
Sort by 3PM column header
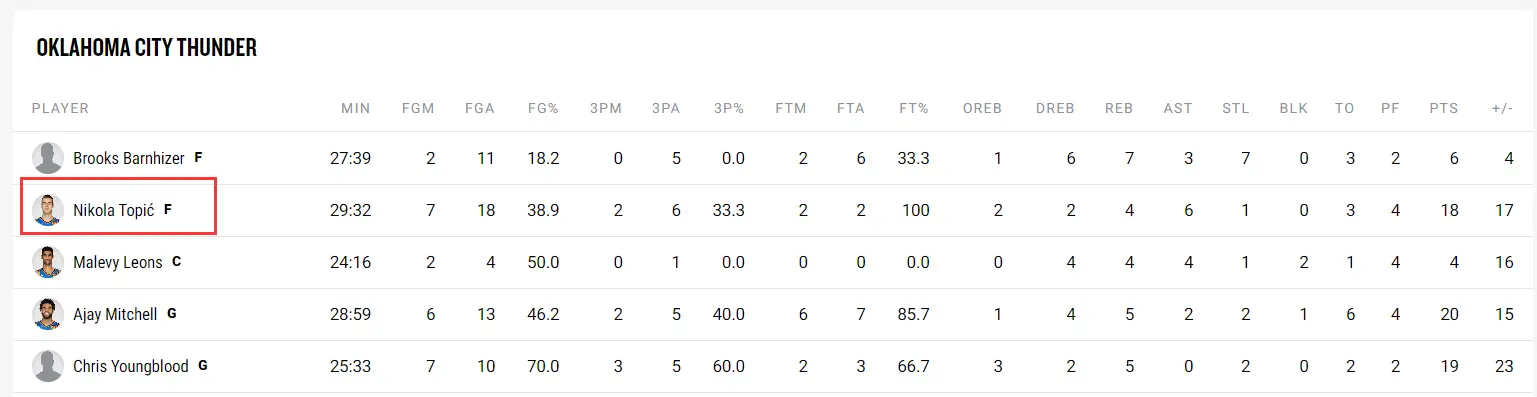[604, 108]
